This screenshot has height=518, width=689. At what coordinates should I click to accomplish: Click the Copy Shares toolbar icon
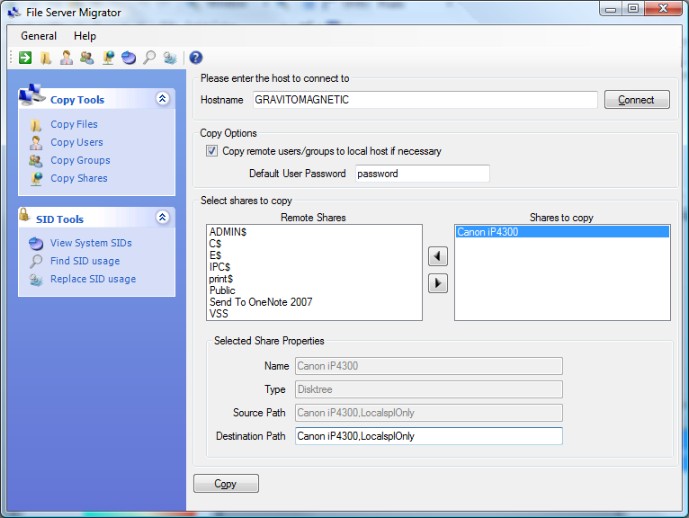click(108, 58)
